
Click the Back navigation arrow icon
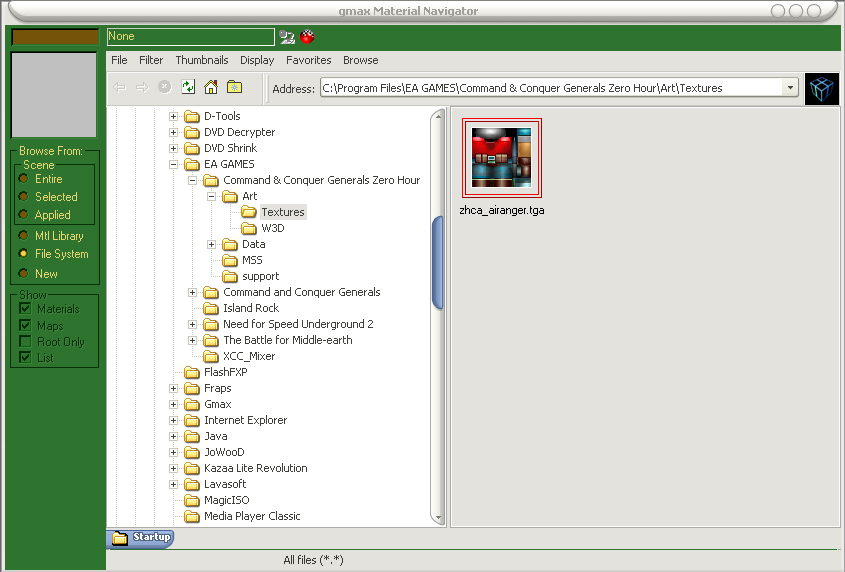coord(120,87)
